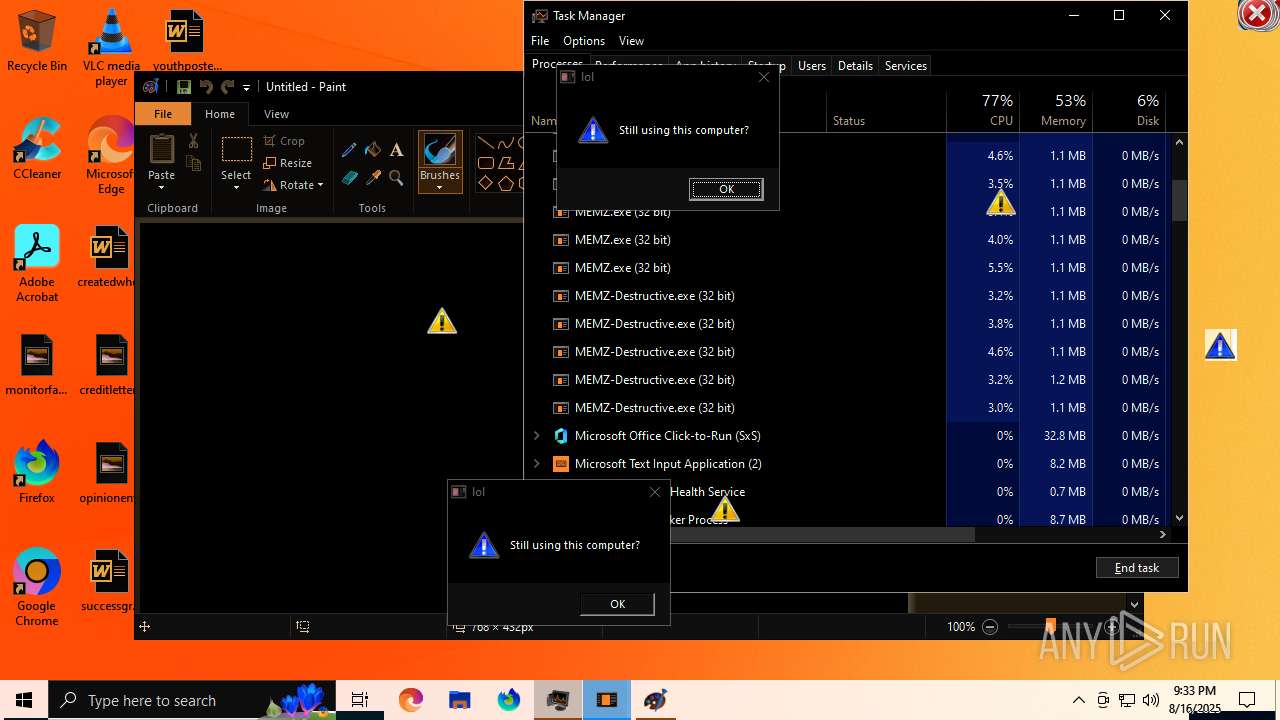The width and height of the screenshot is (1280, 720).
Task: Click Save icon in Paint title bar
Action: pyautogui.click(x=184, y=87)
